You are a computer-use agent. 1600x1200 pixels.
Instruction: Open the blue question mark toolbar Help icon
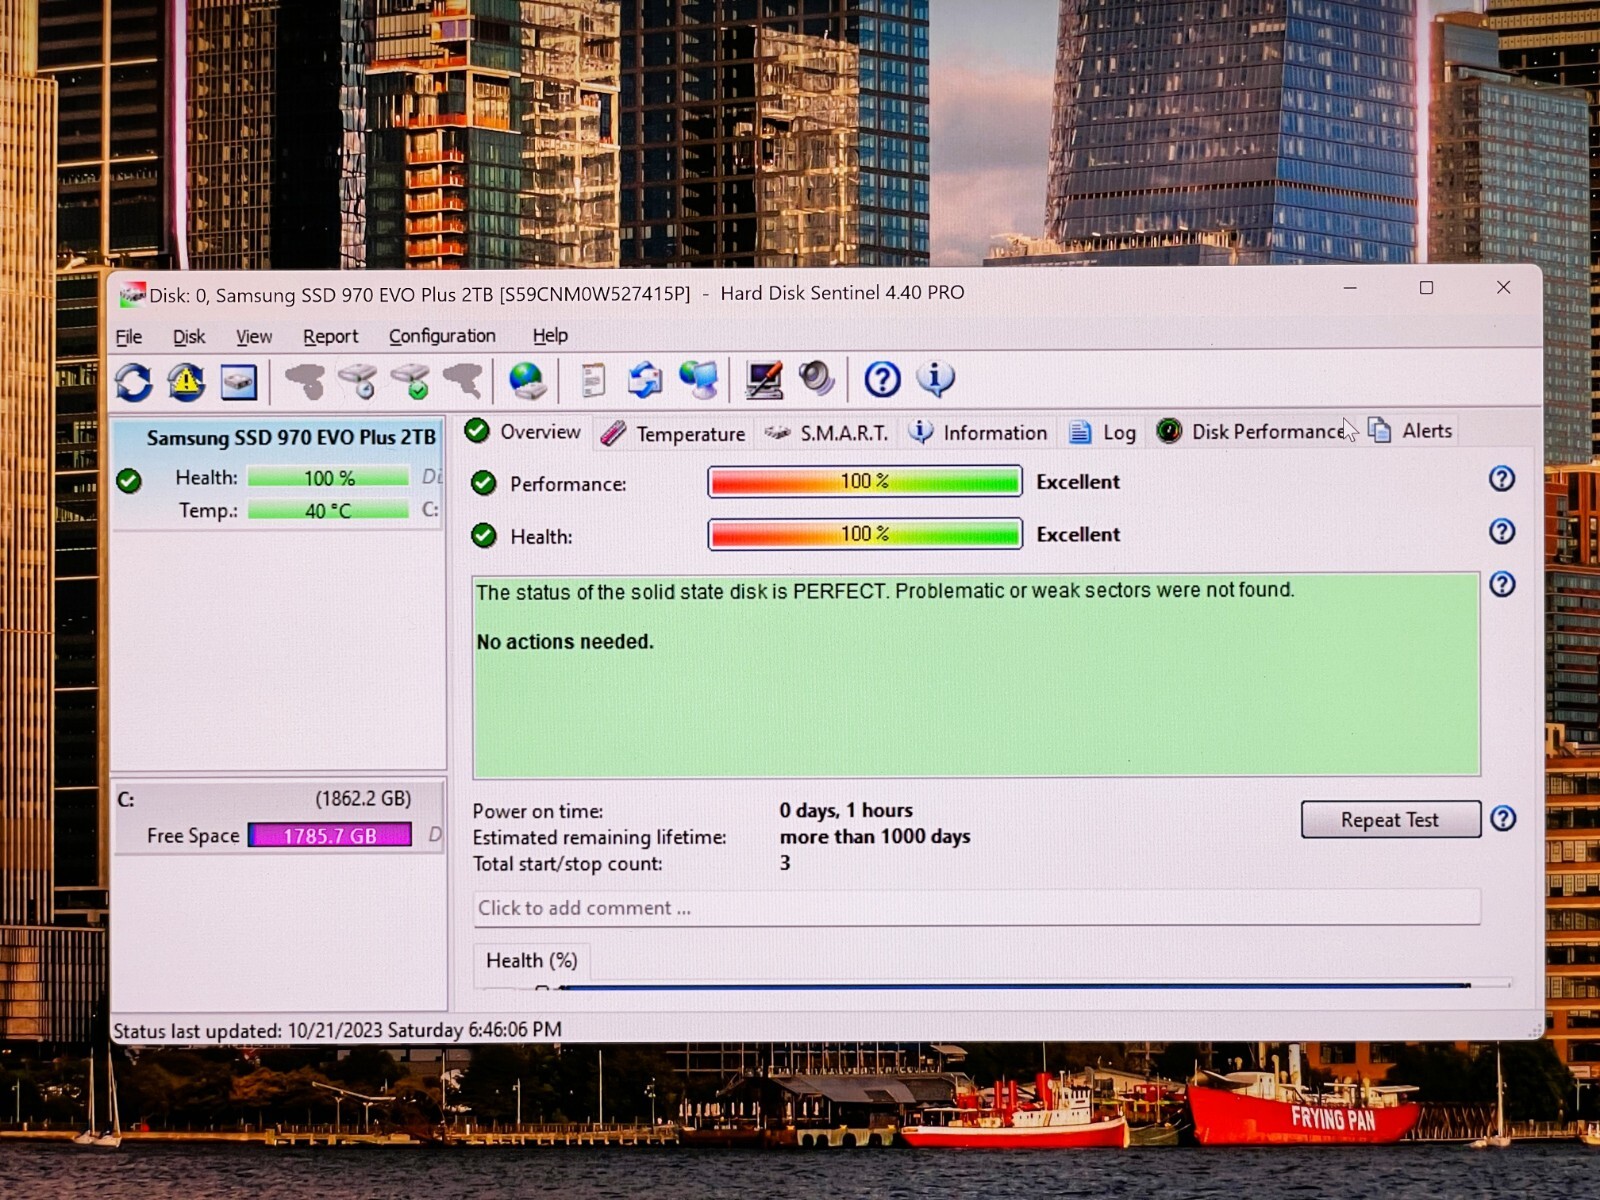(x=882, y=379)
